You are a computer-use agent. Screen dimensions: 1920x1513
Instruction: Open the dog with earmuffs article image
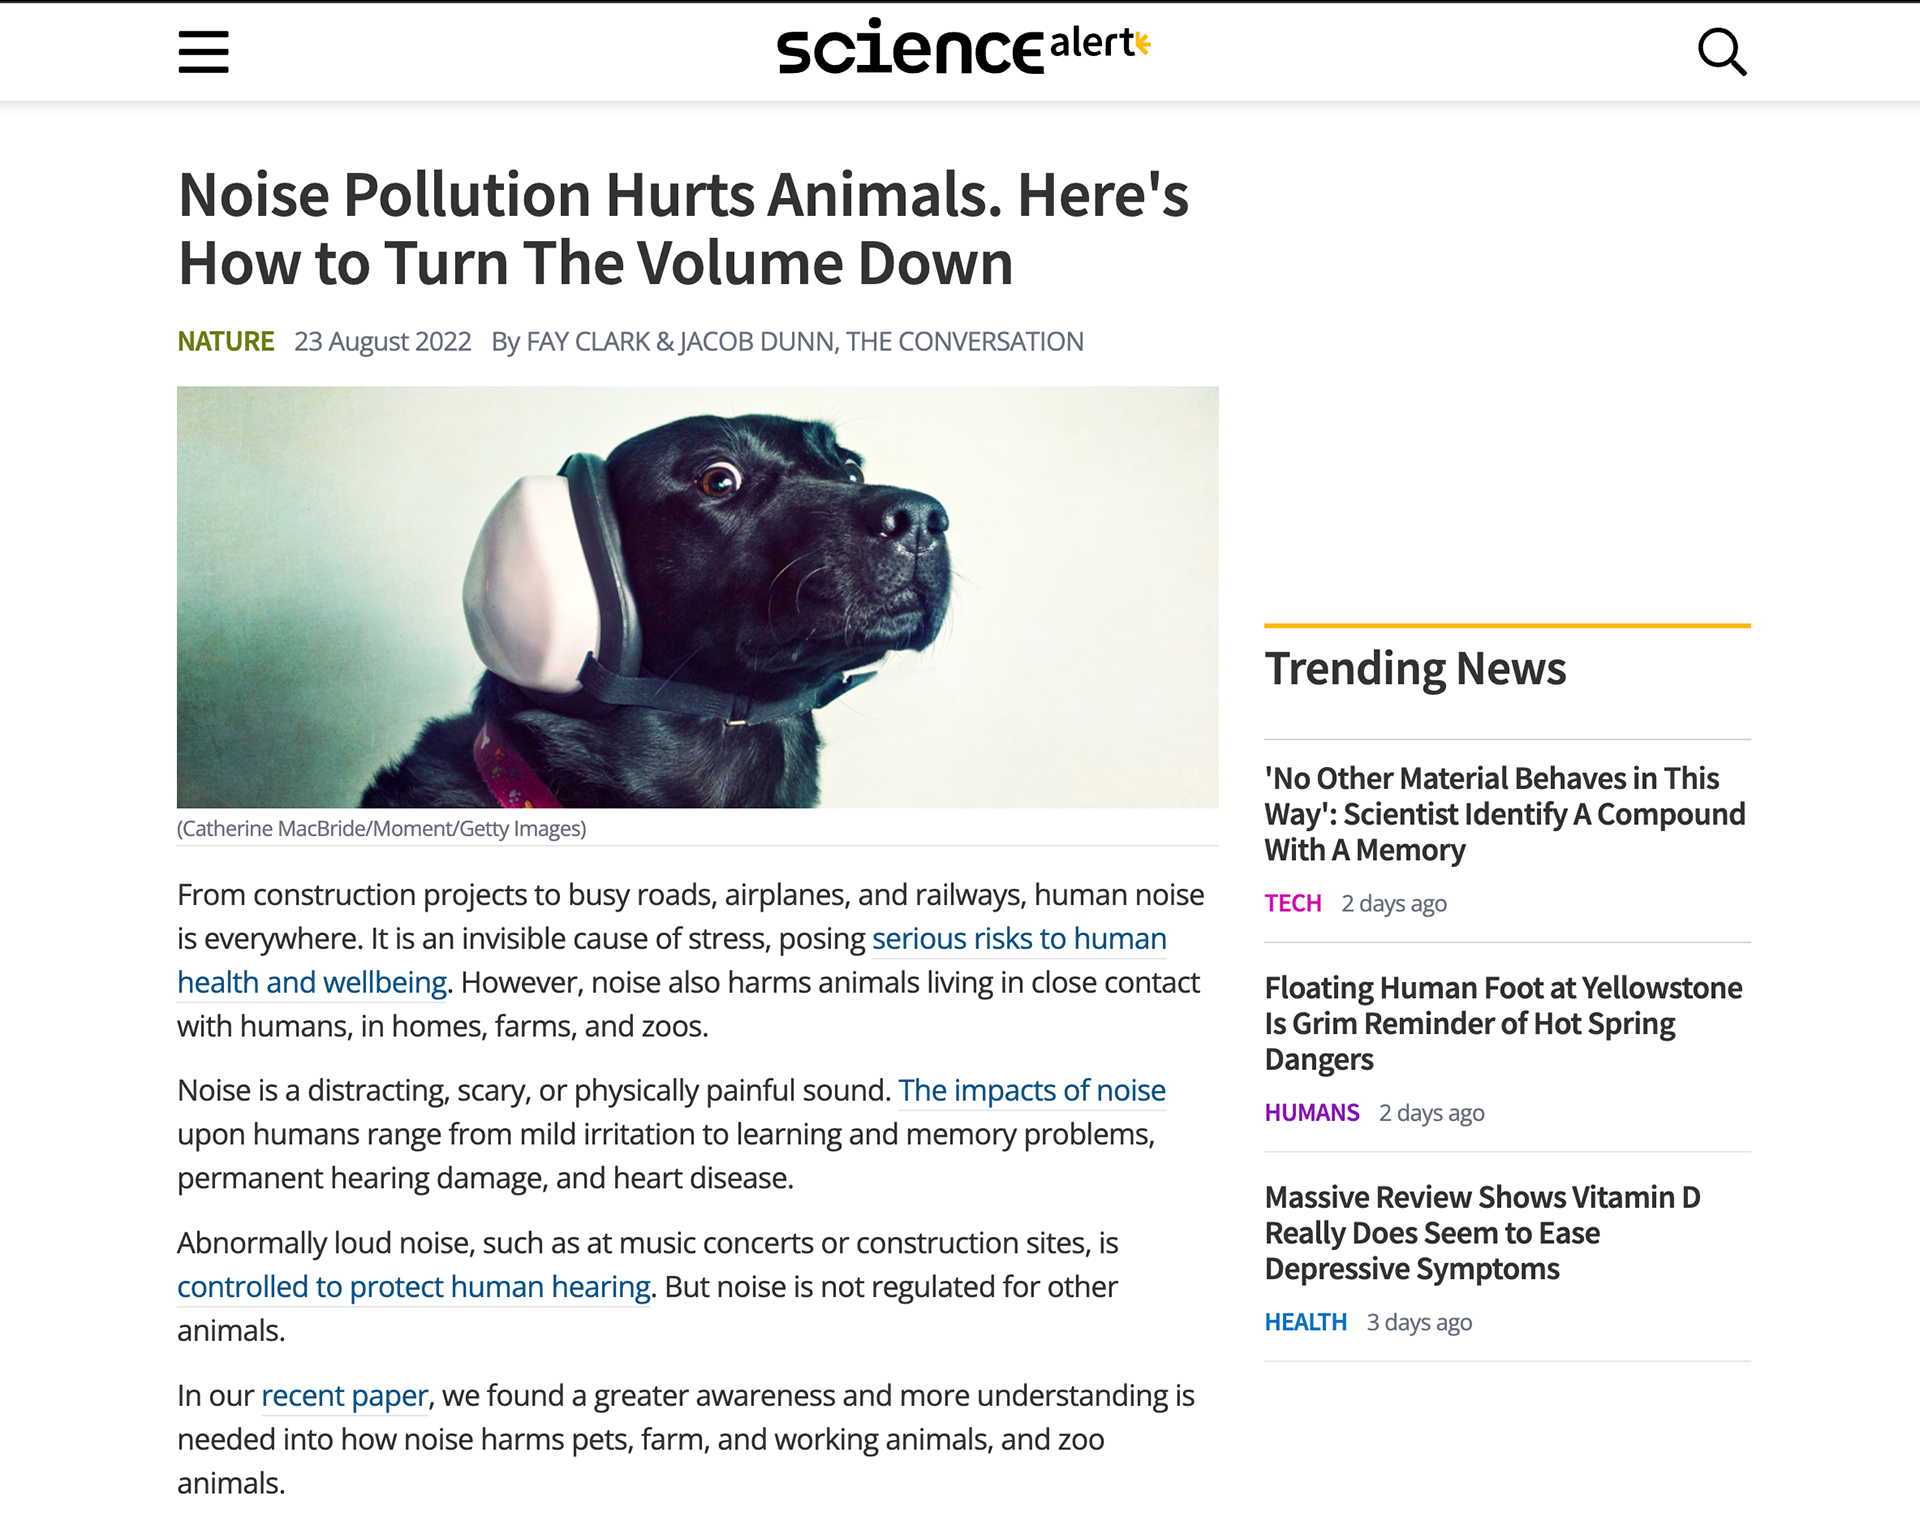tap(698, 597)
